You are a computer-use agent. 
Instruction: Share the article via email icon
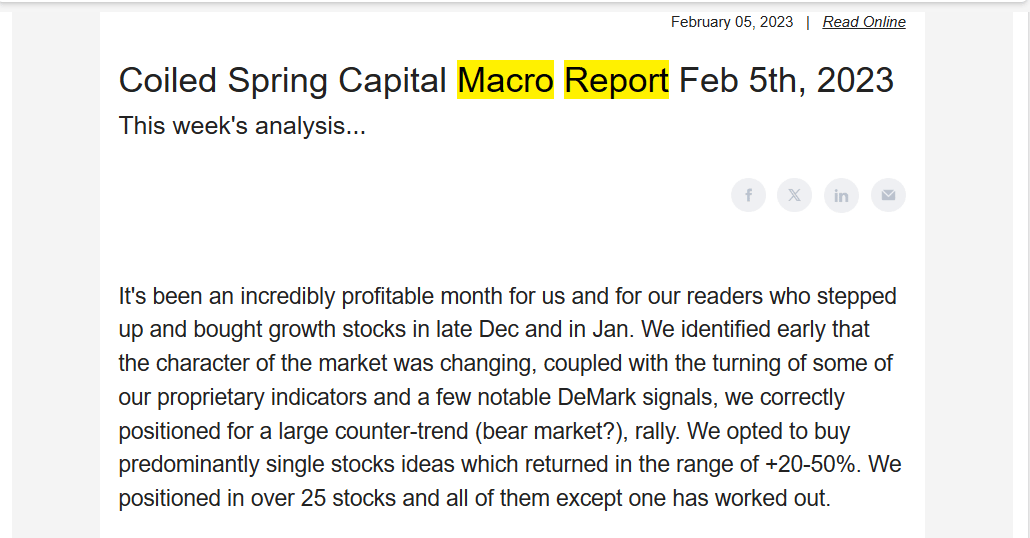click(888, 195)
